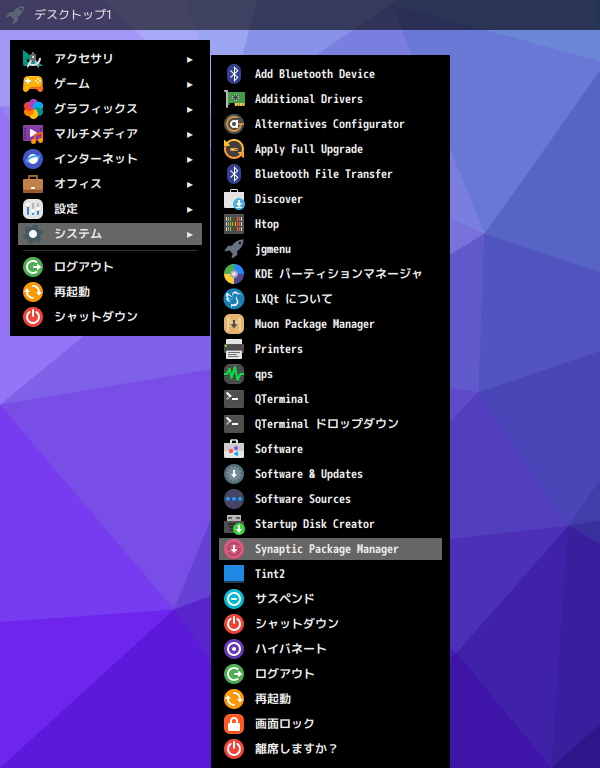Expand the 設定 submenu arrow
This screenshot has width=600, height=768.
click(x=190, y=210)
